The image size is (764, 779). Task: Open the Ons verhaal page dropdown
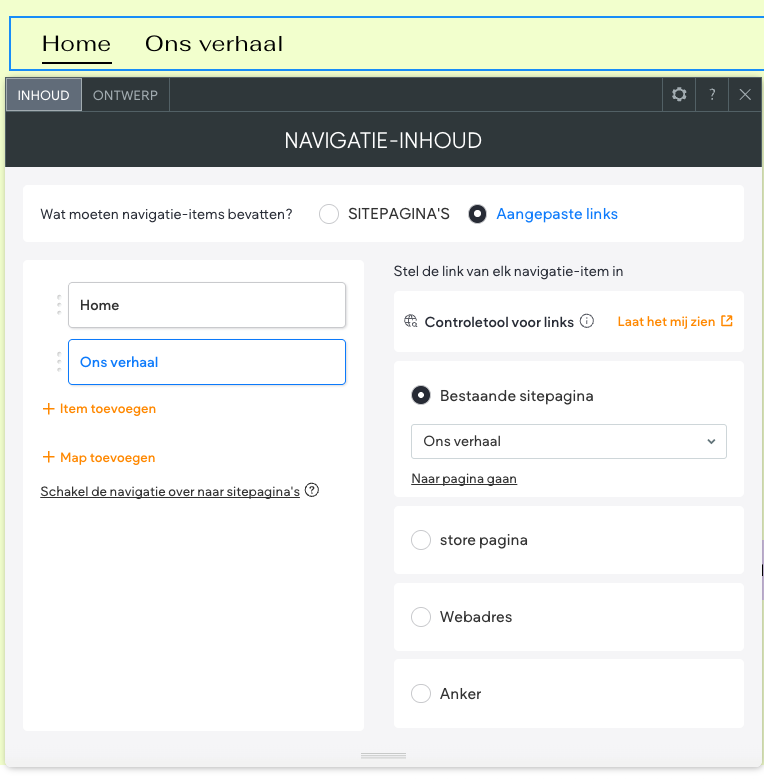tap(568, 441)
